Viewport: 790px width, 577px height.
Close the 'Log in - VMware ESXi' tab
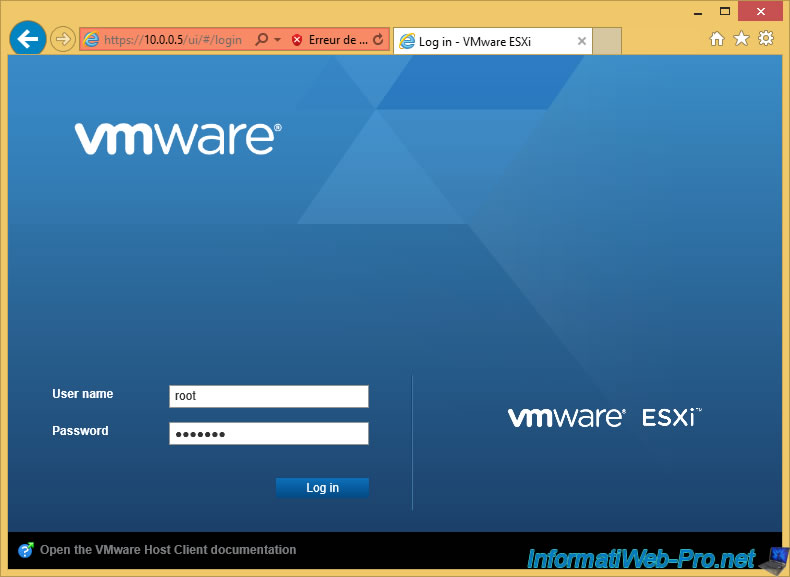coord(581,41)
